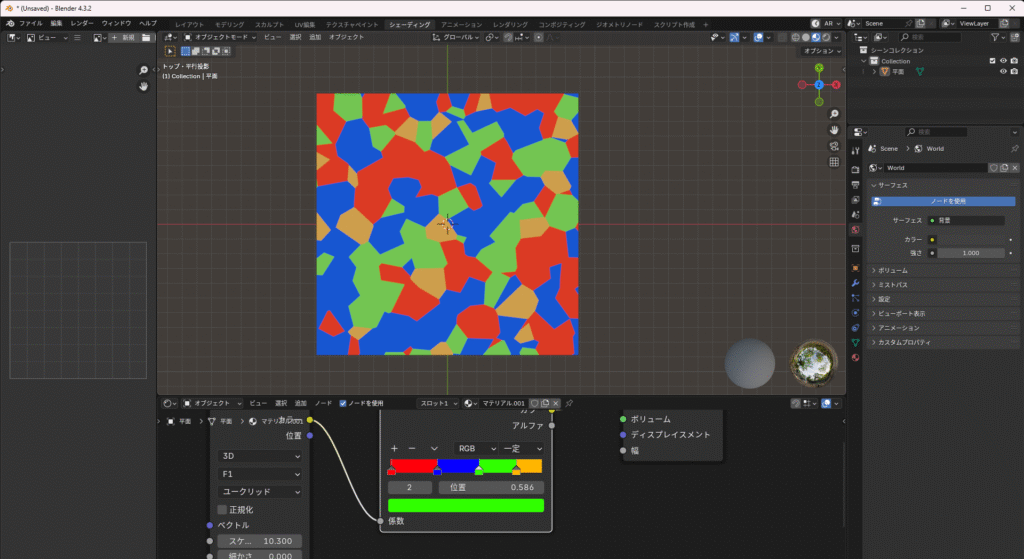Open the Material properties tab icon

point(856,358)
